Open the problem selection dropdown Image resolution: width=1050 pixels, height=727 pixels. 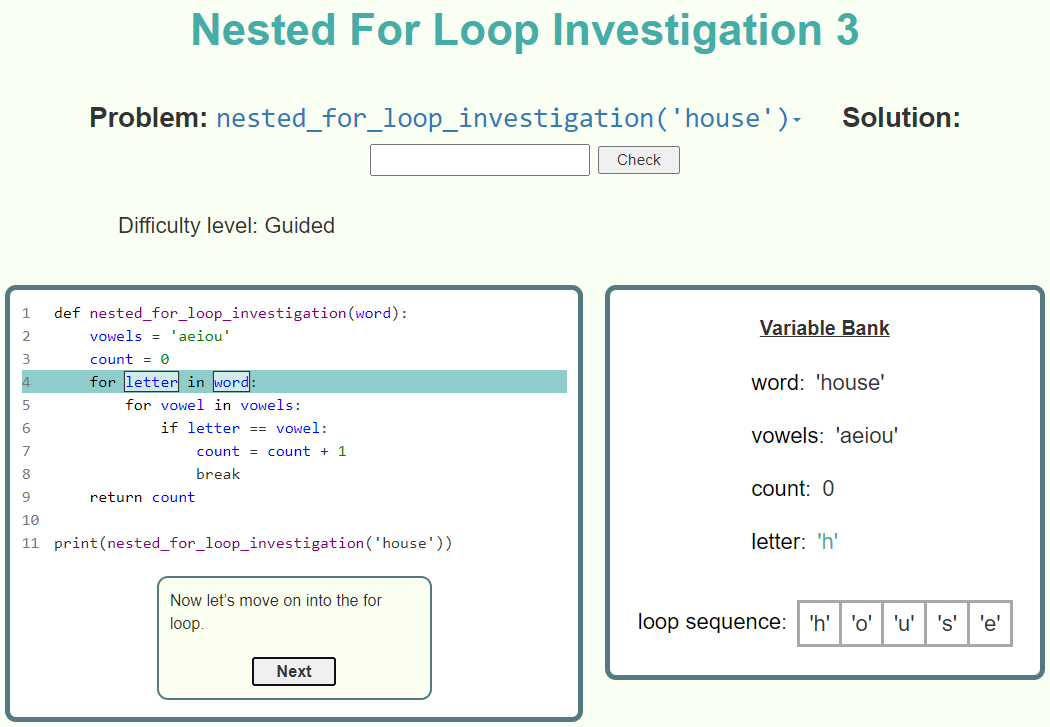509,119
